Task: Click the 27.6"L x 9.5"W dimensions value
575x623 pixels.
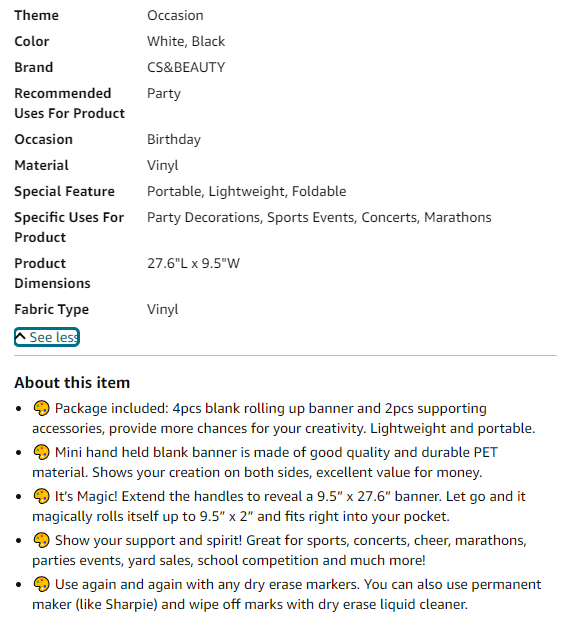Action: coord(194,263)
